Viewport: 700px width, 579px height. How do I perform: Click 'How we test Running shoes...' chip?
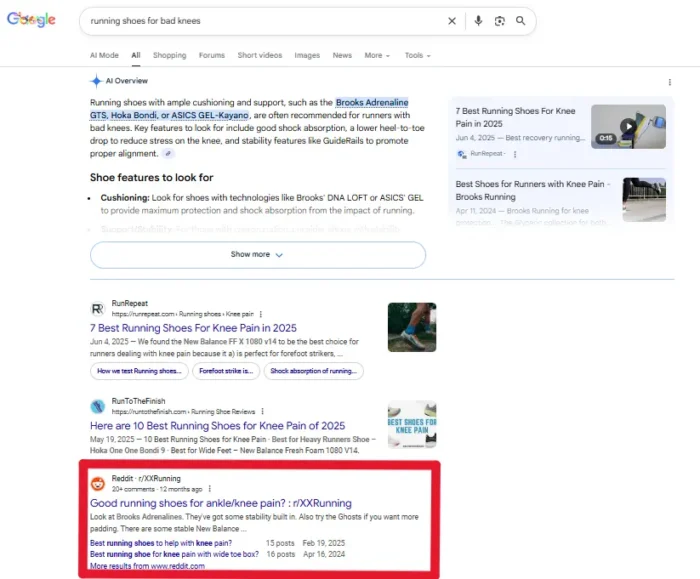point(139,371)
